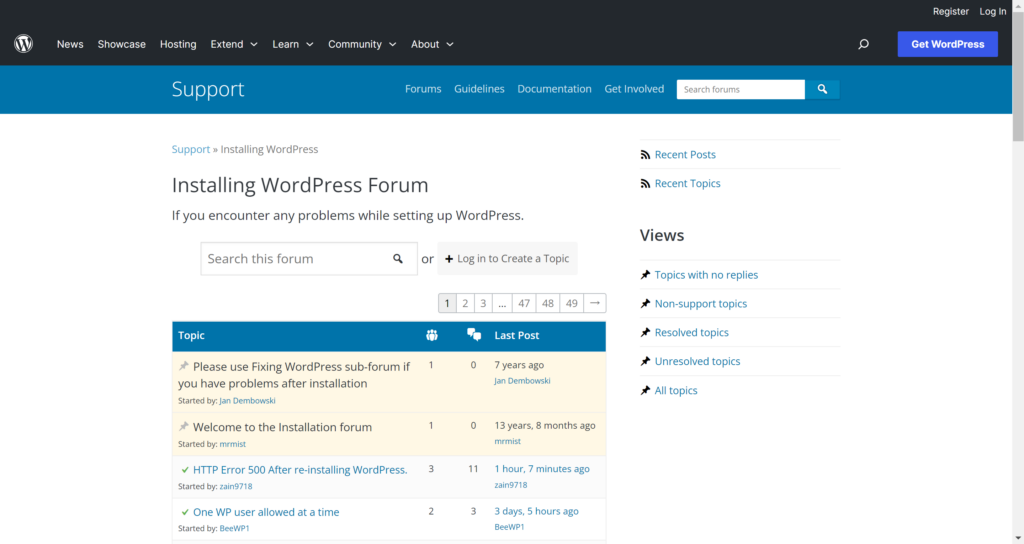The height and width of the screenshot is (544, 1024).
Task: Click the Recent Posts RSS icon
Action: (x=645, y=155)
